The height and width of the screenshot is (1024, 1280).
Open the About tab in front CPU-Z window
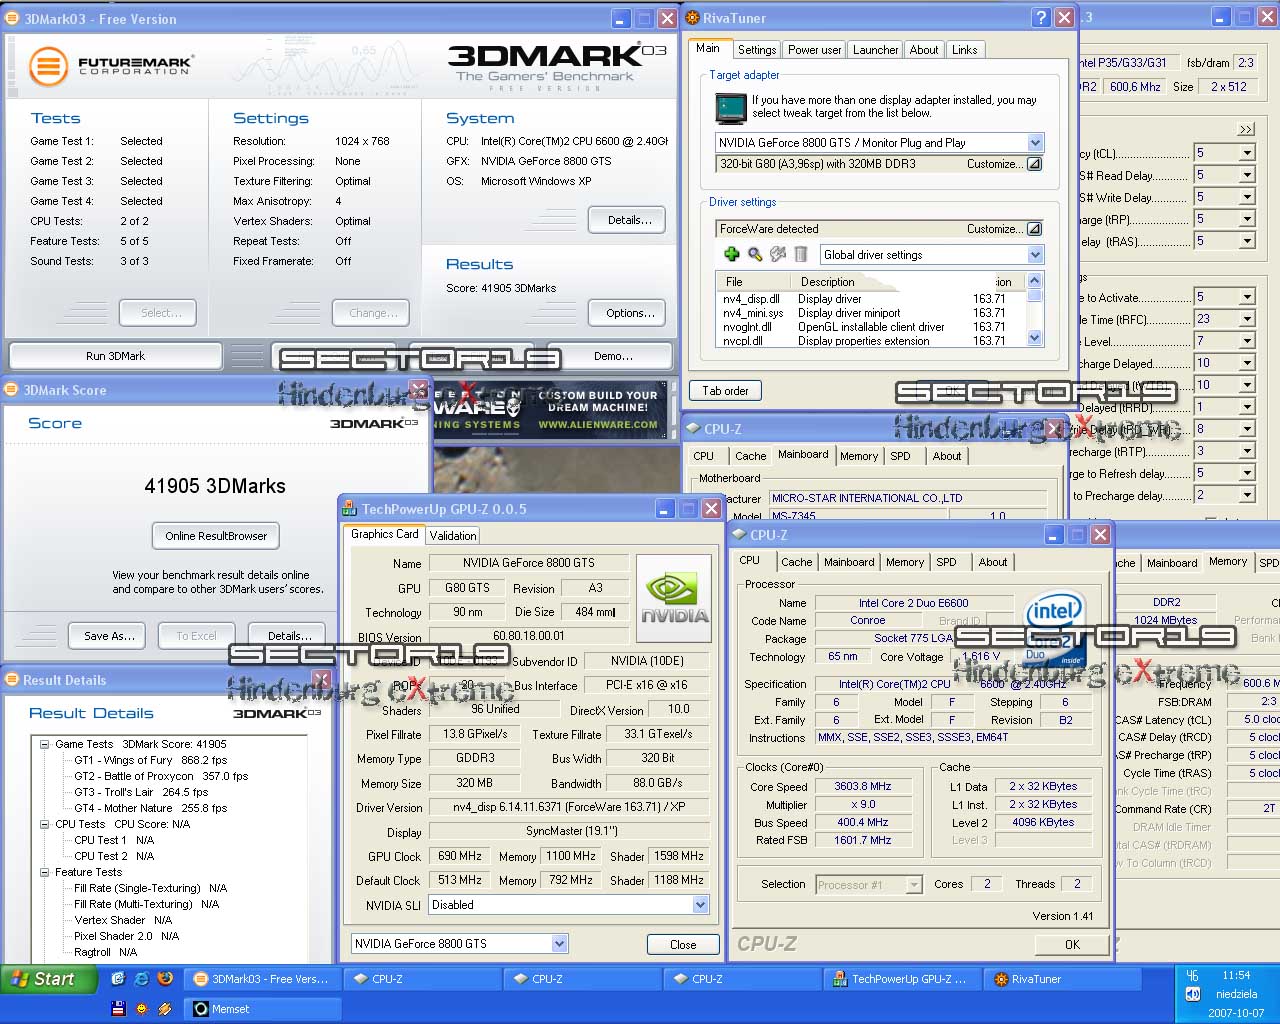[x=993, y=562]
